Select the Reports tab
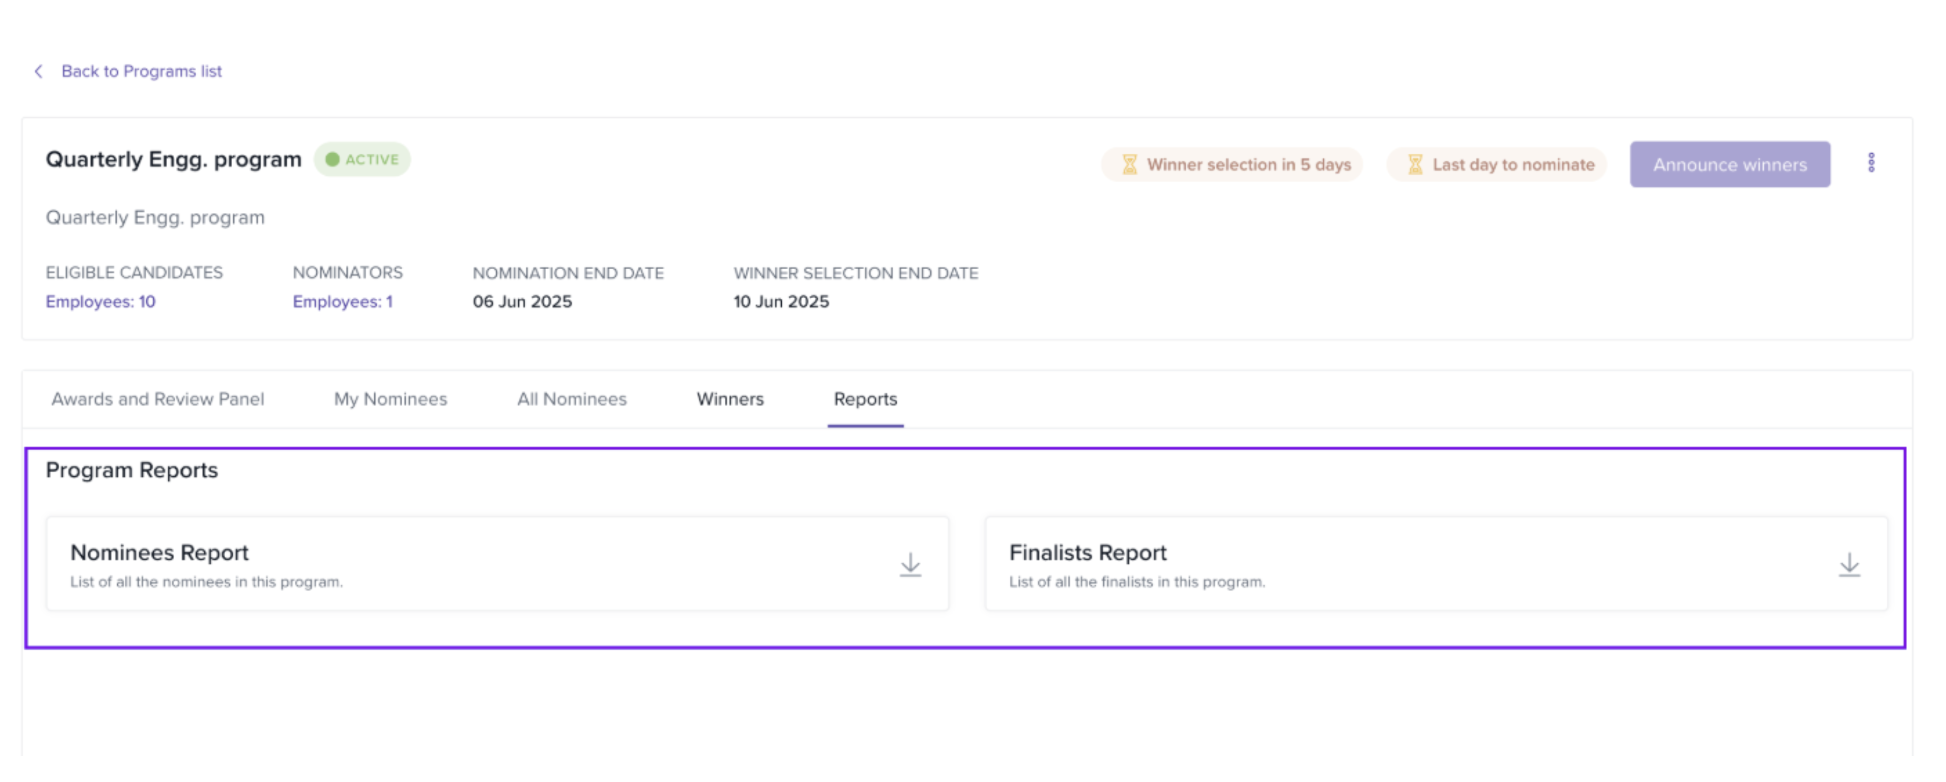Screen dimensions: 1946x782 pos(865,399)
